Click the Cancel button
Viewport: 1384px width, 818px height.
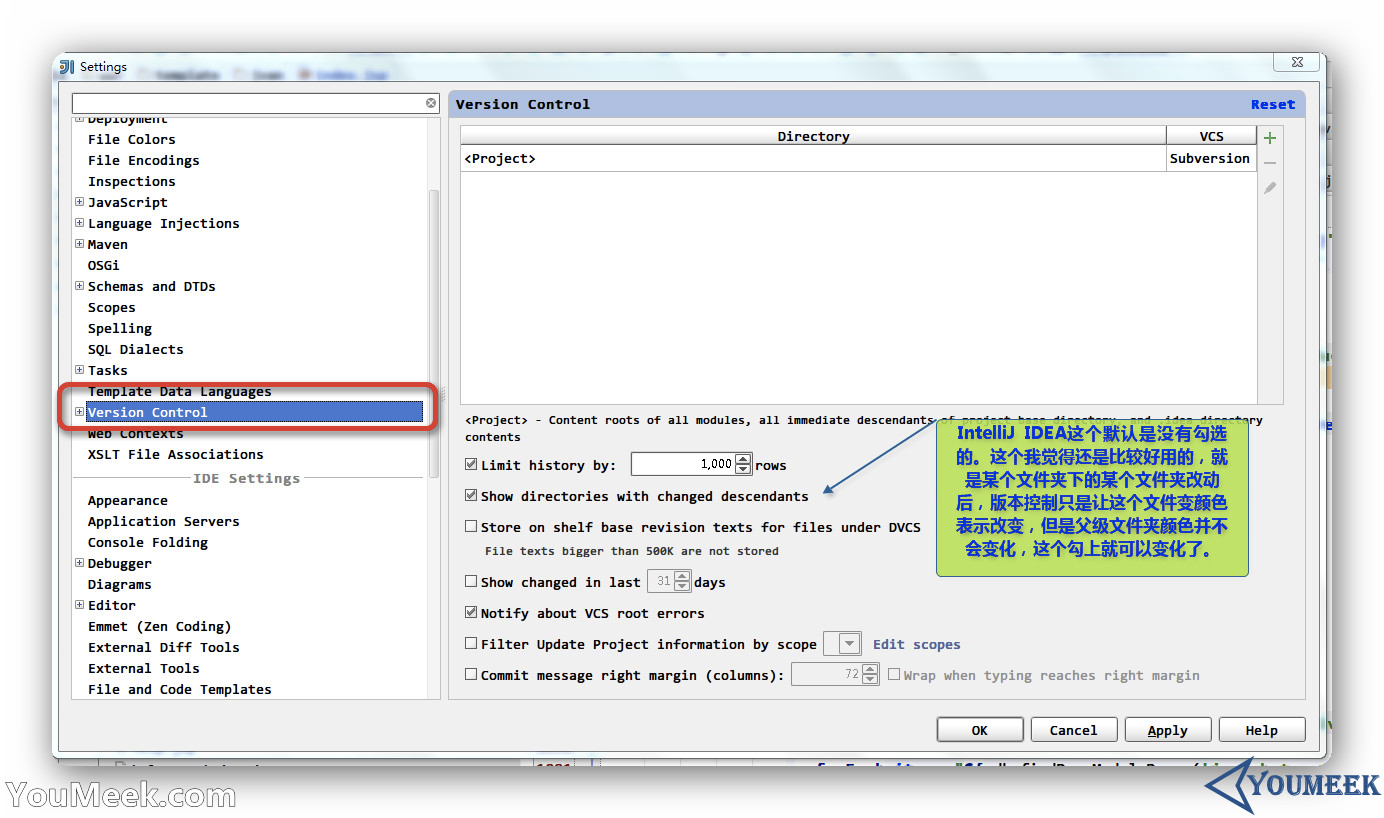[1074, 730]
